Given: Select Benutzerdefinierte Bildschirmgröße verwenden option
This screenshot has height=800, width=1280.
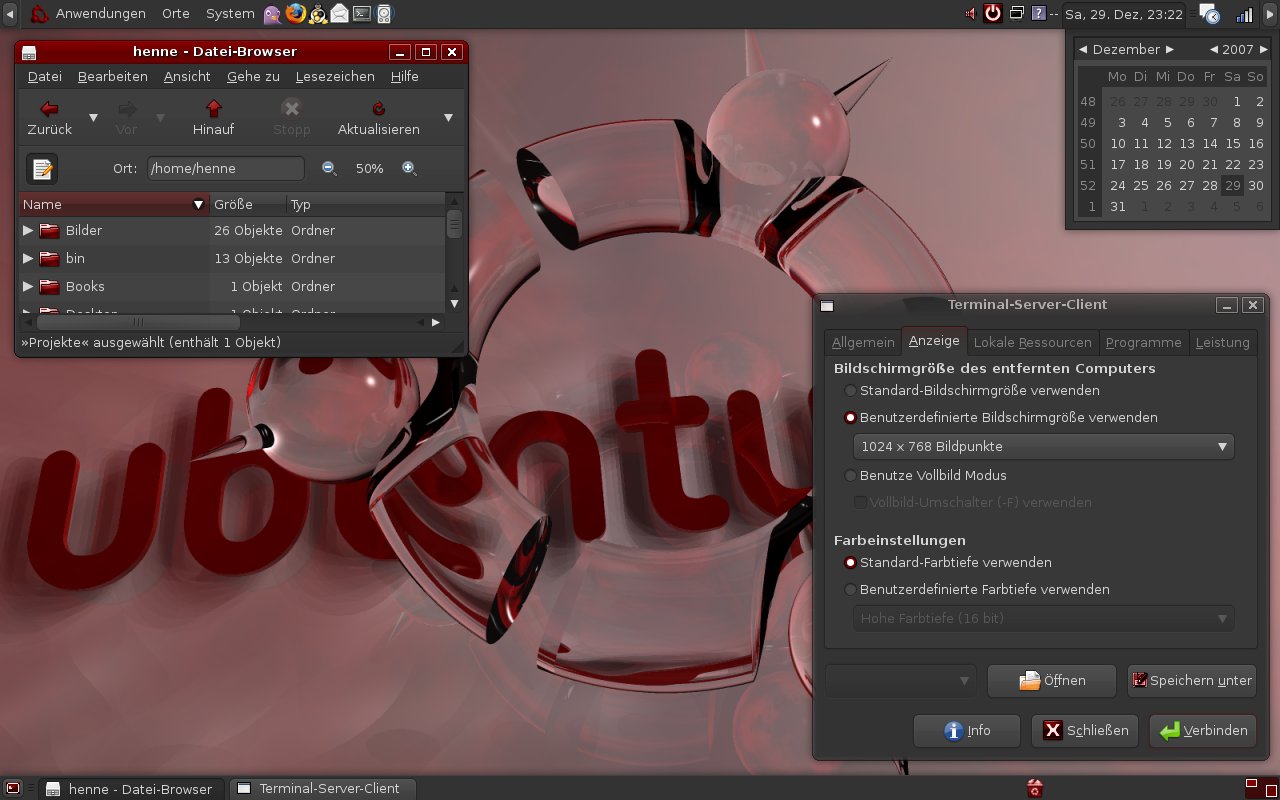Looking at the screenshot, I should [x=1001, y=417].
